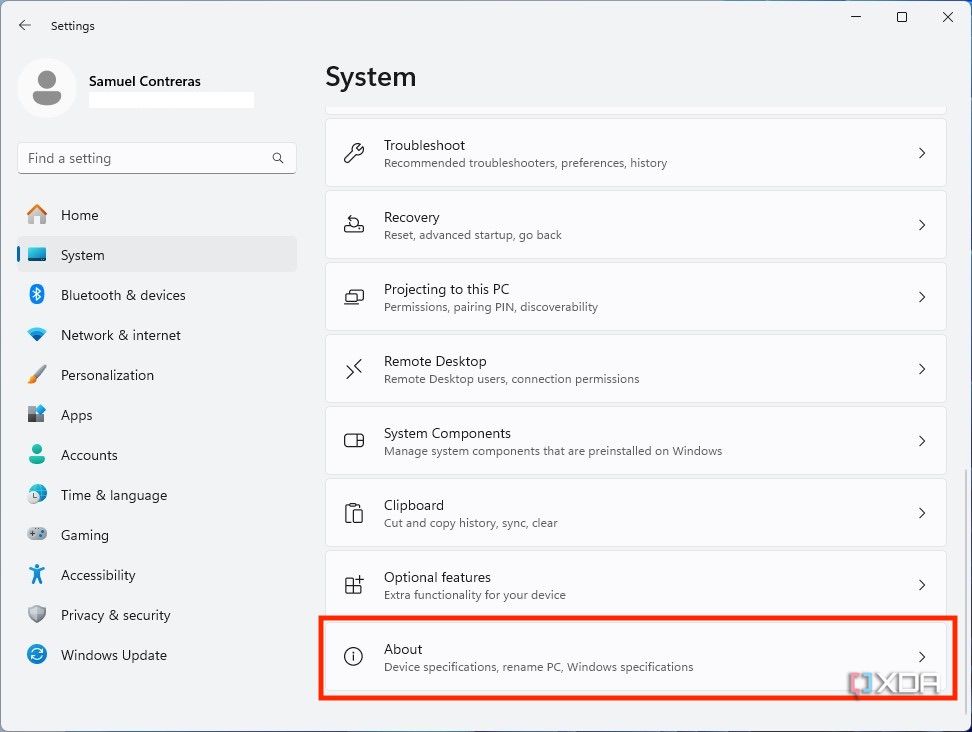972x732 pixels.
Task: Open Optional features title
Action: 437,577
